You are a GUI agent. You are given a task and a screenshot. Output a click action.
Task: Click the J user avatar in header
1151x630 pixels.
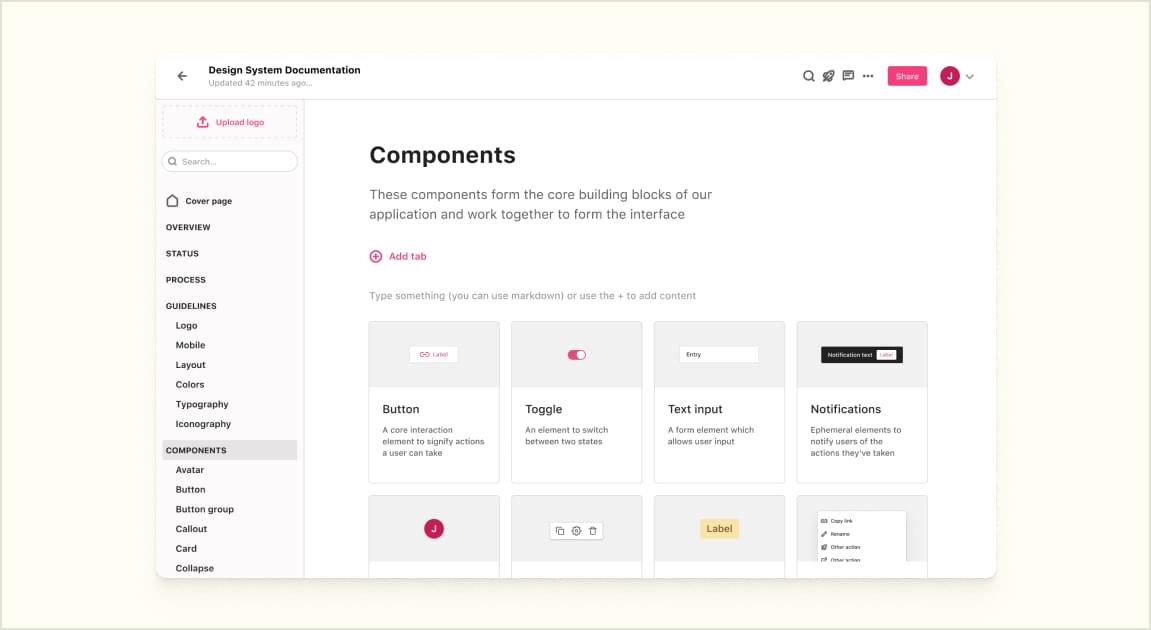[949, 76]
